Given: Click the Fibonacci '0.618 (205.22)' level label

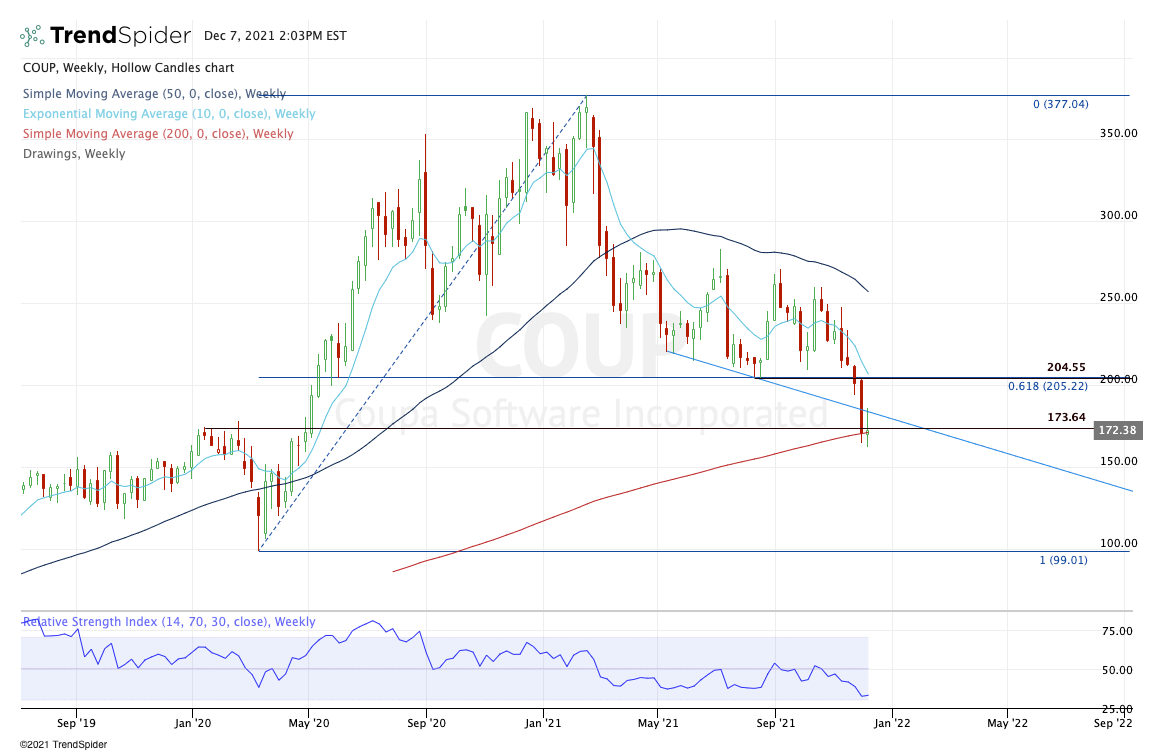Looking at the screenshot, I should coord(1047,386).
